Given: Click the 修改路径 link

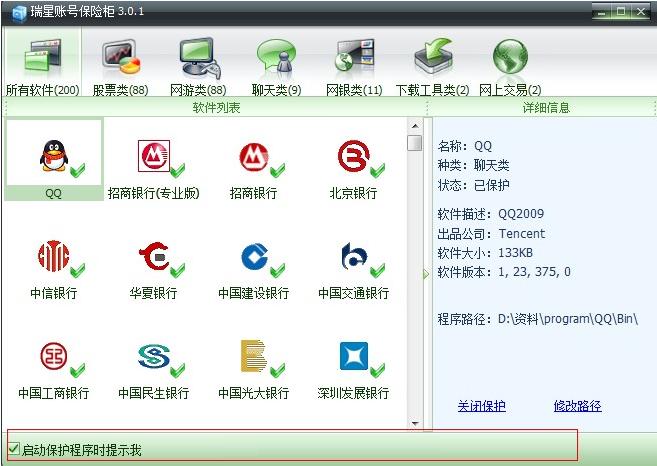Looking at the screenshot, I should tap(578, 406).
